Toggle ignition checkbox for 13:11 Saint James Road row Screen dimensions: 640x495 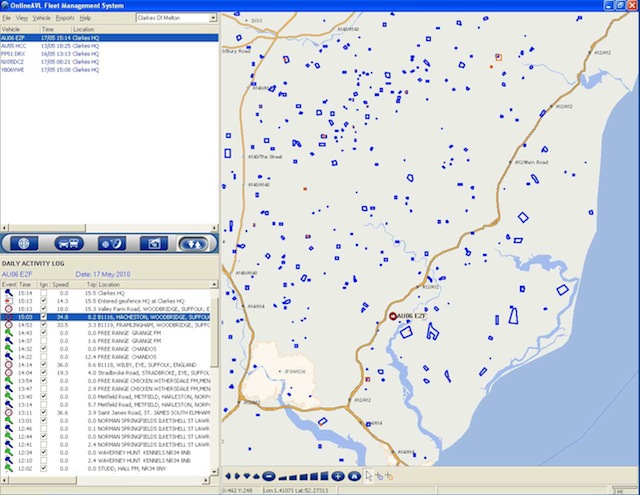(43, 412)
